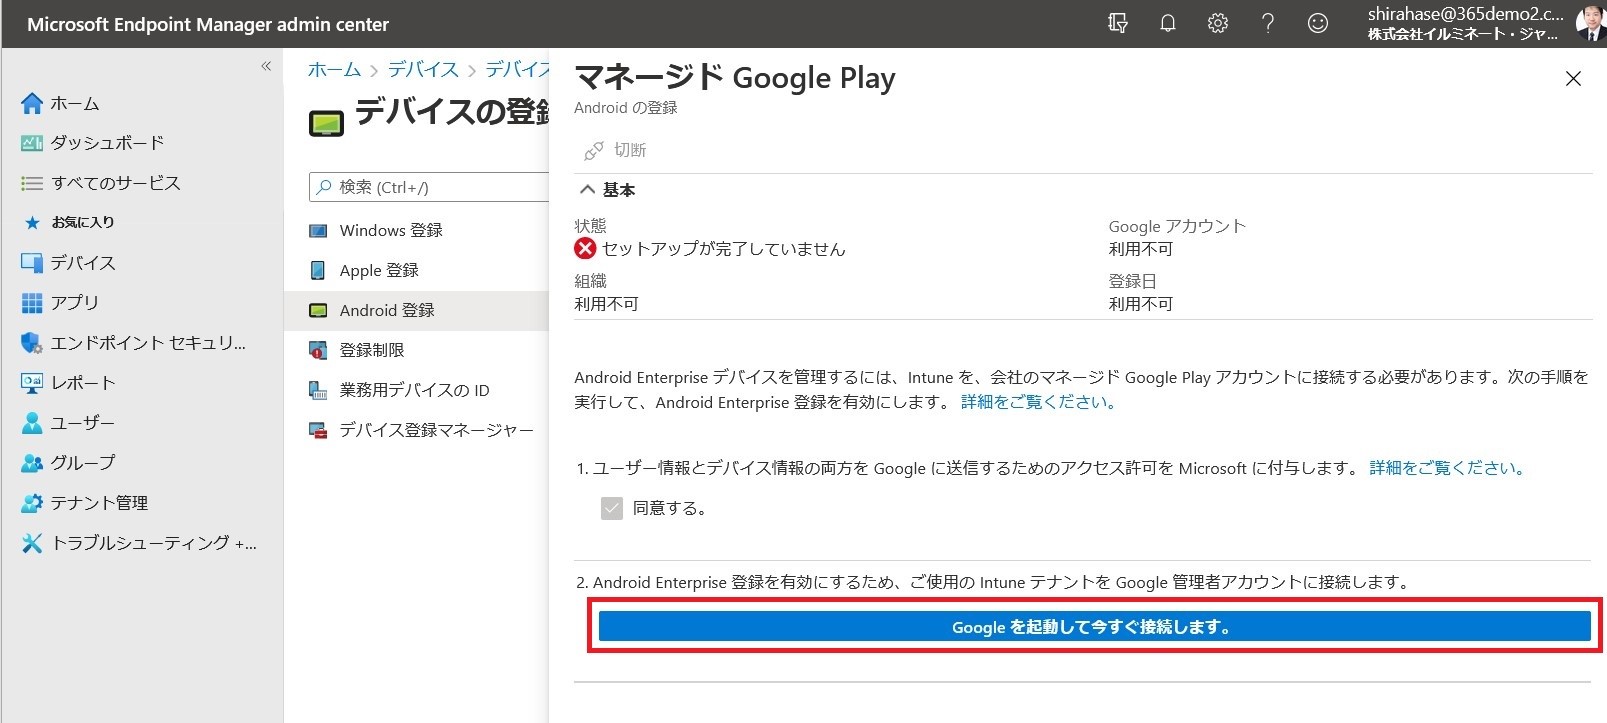Collapse the left navigation sidebar

(x=266, y=66)
